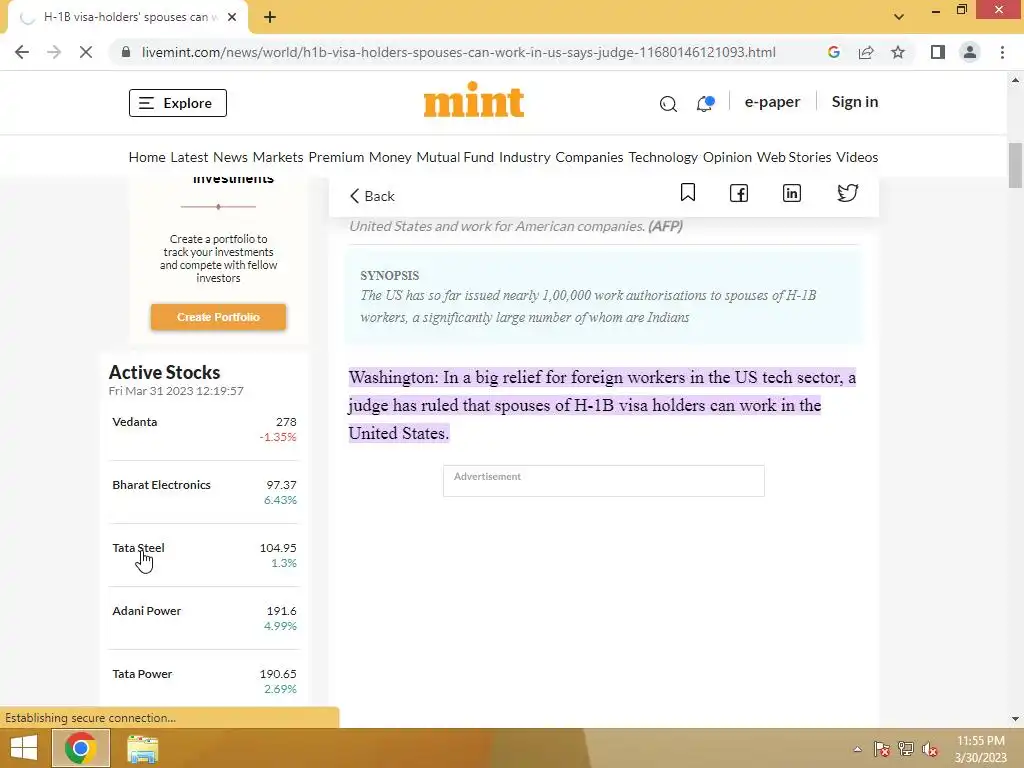The image size is (1024, 768).
Task: Click the SYNOPSIS text block
Action: [x=603, y=297]
